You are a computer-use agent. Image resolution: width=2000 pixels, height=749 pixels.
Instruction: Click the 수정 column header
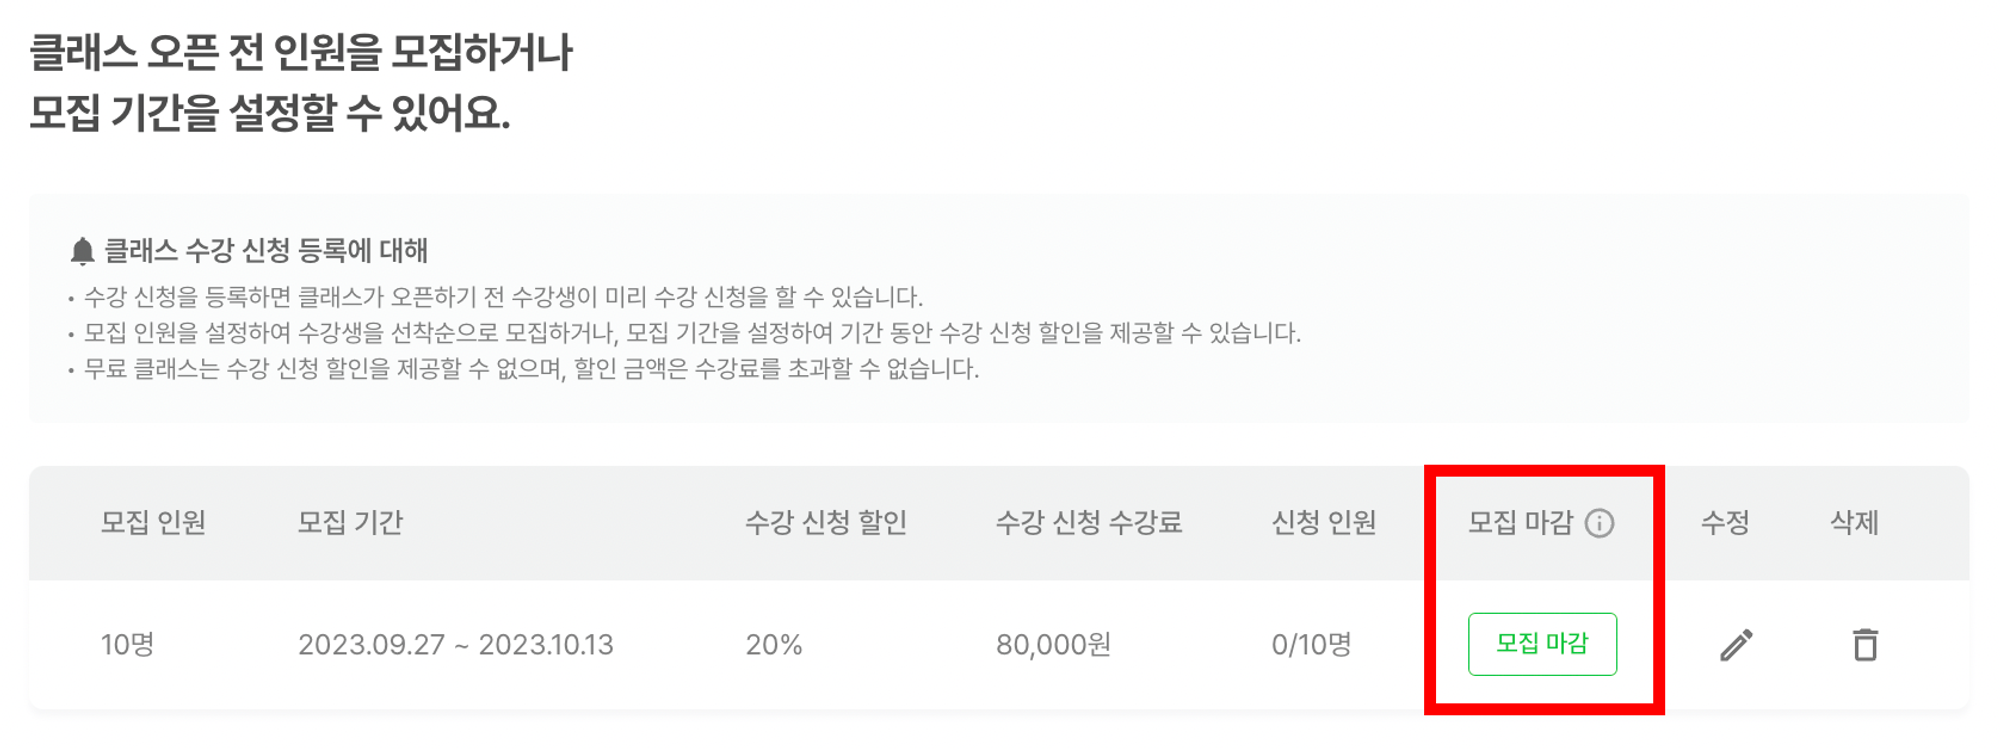pyautogui.click(x=1725, y=523)
